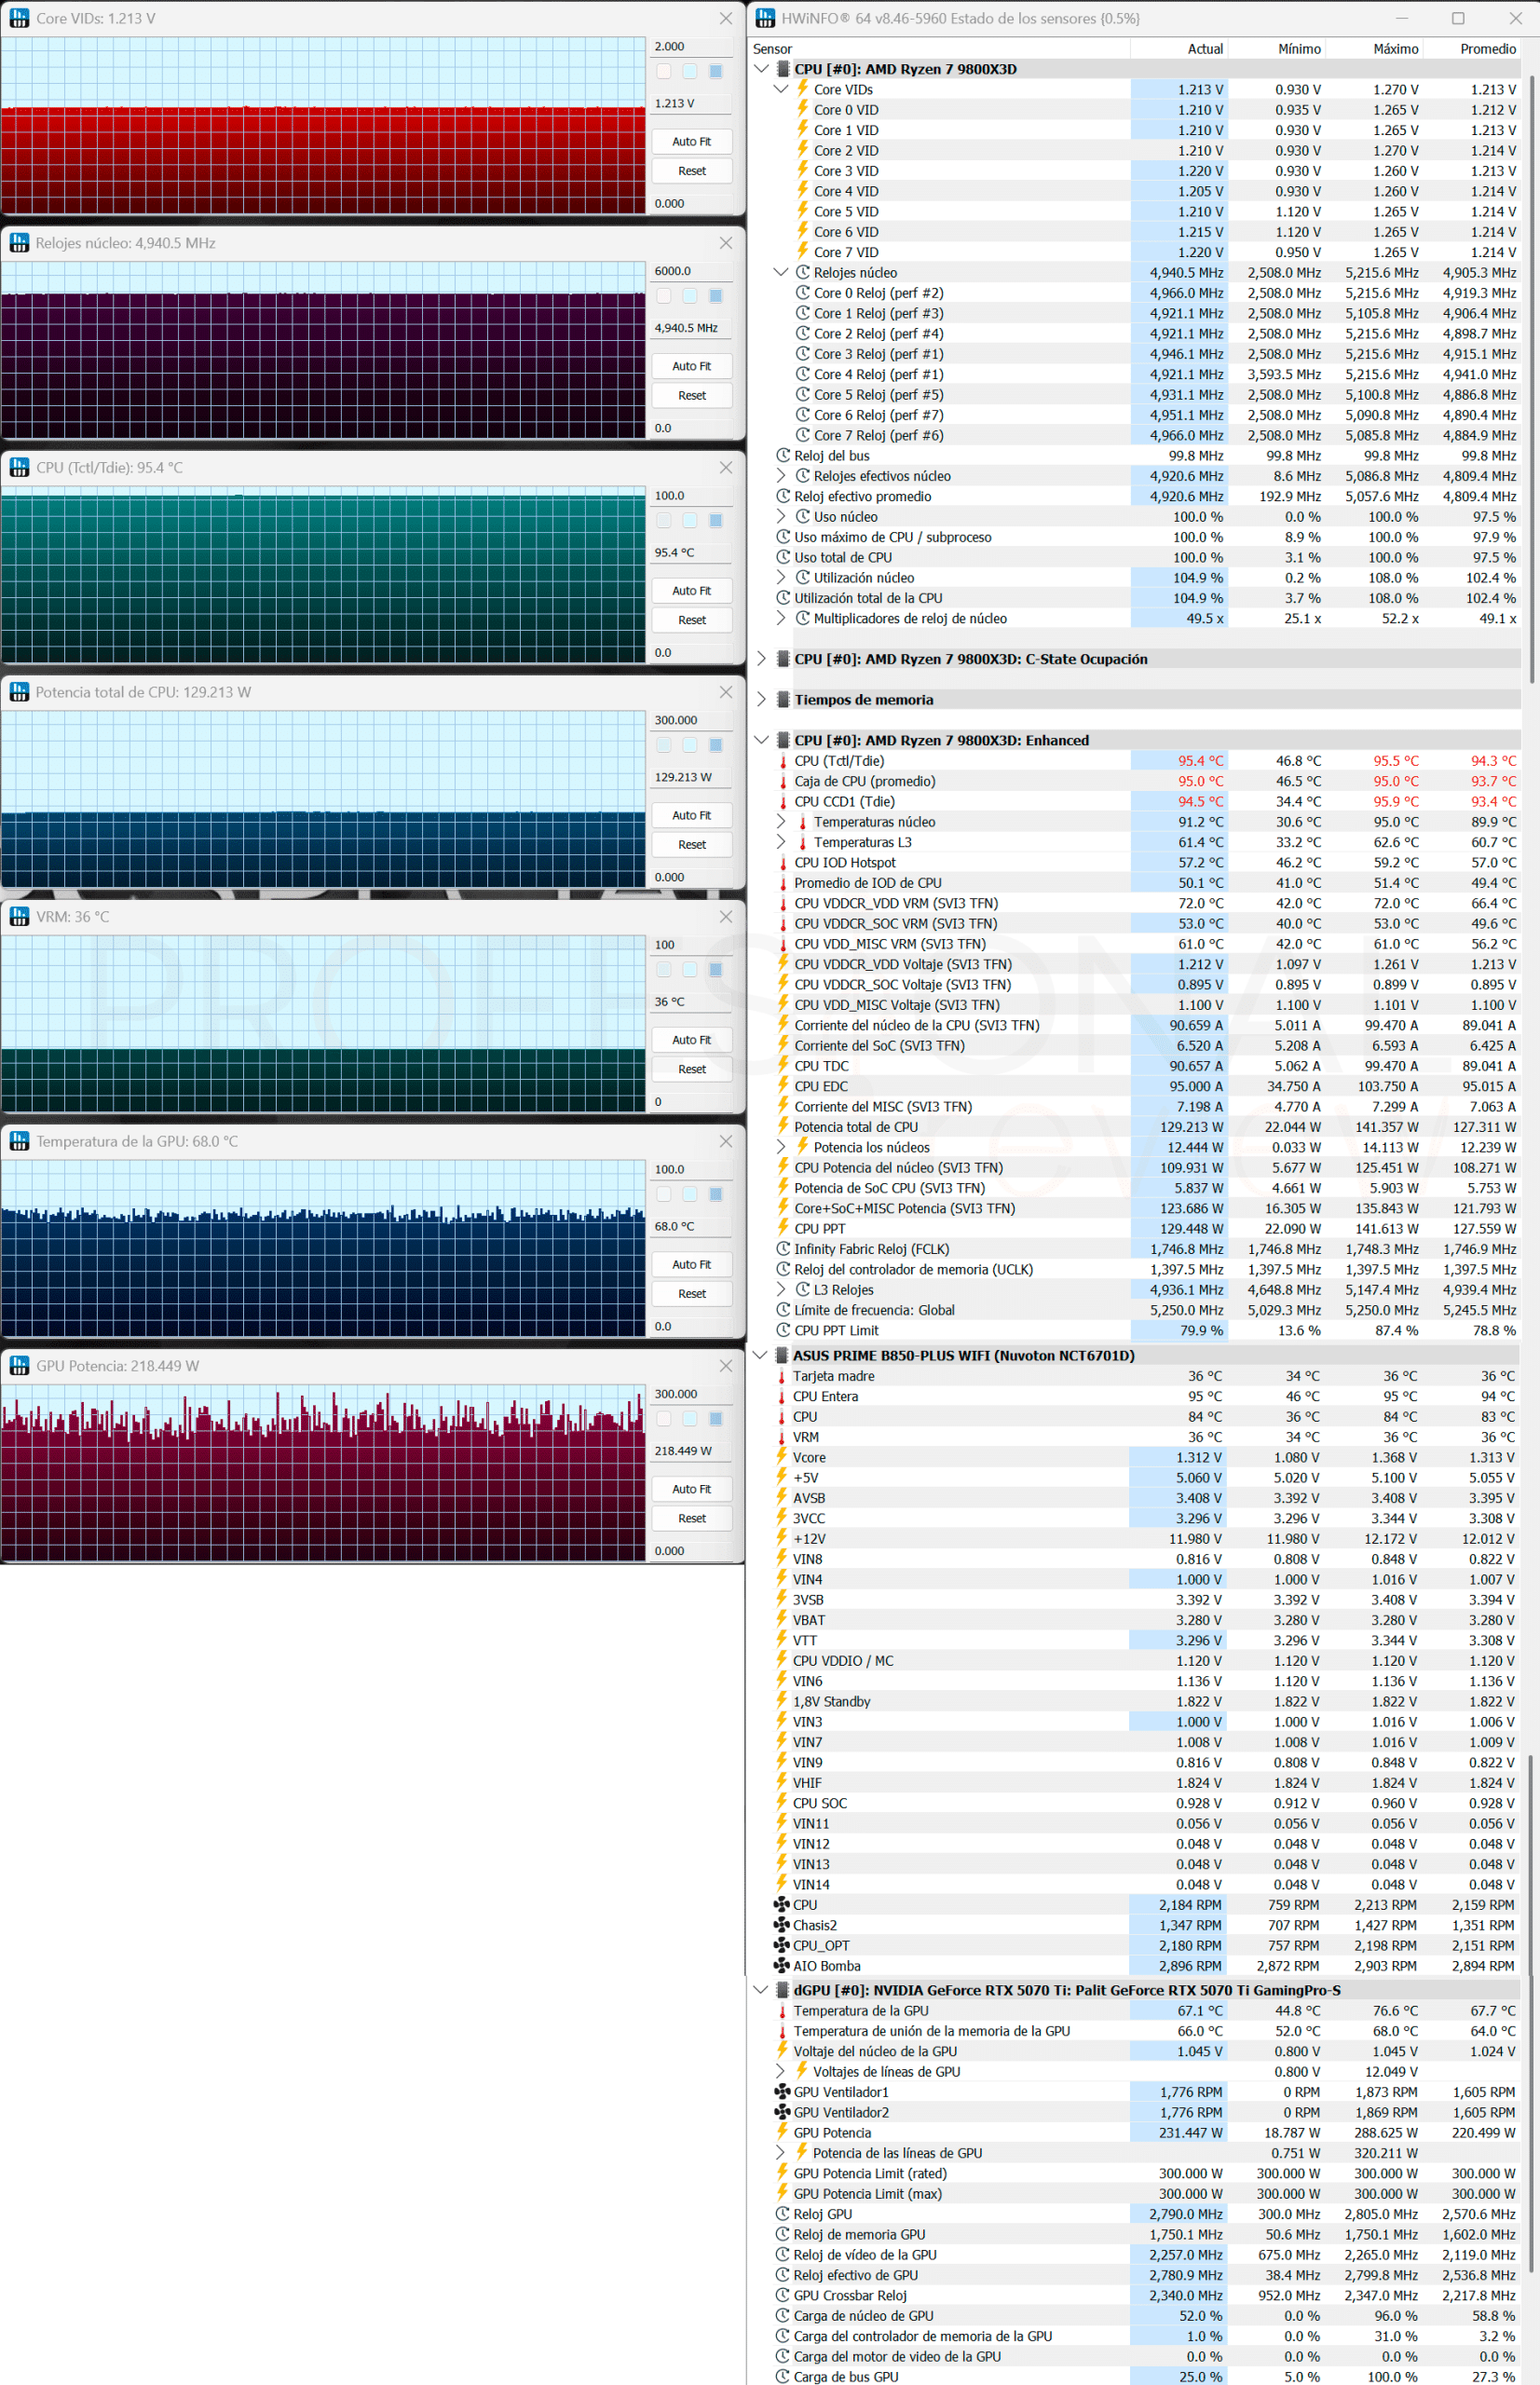Screen dimensions: 1540x2385
Task: Click the fan icon on GPU Ventilador2 row
Action: coord(783,2112)
